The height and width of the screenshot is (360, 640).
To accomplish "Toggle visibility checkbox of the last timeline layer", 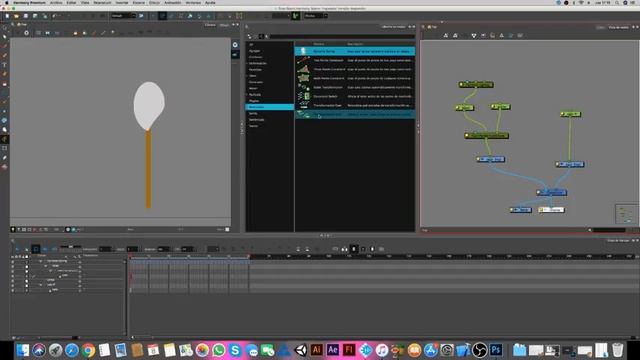I will [13, 290].
